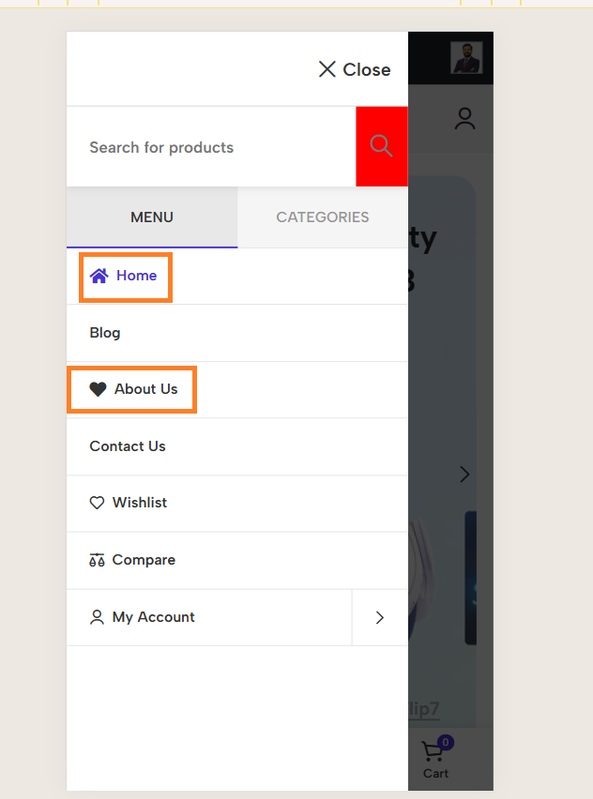Click the user account icon in header
This screenshot has height=799, width=593.
[465, 118]
